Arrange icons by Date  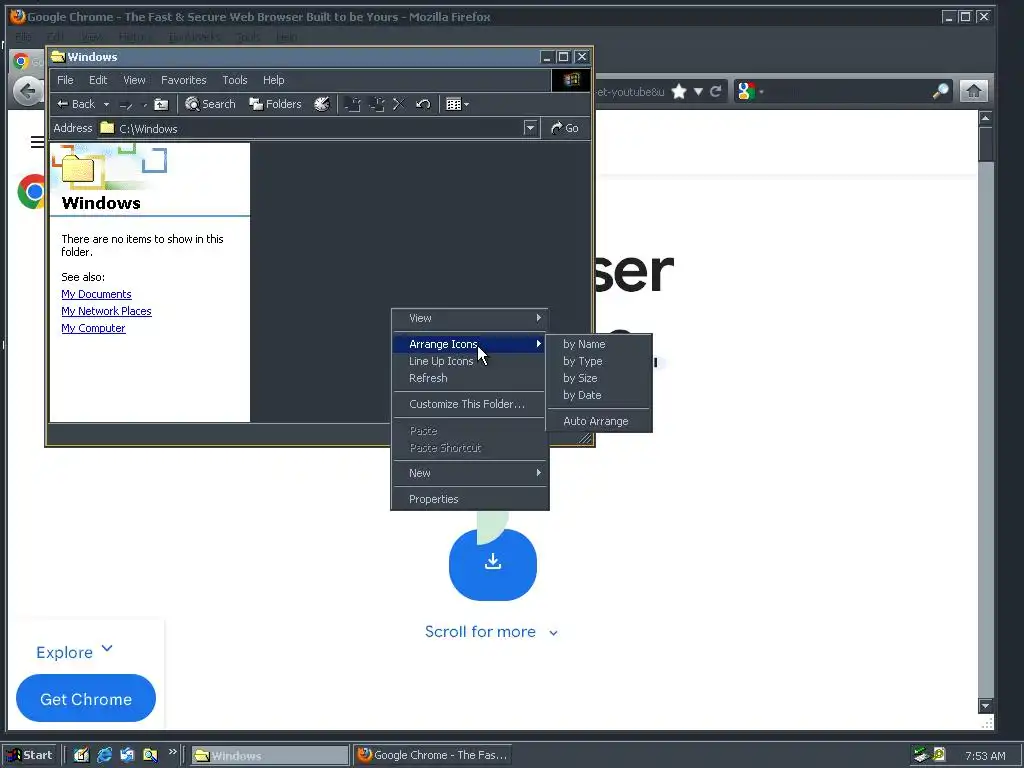tap(599, 395)
